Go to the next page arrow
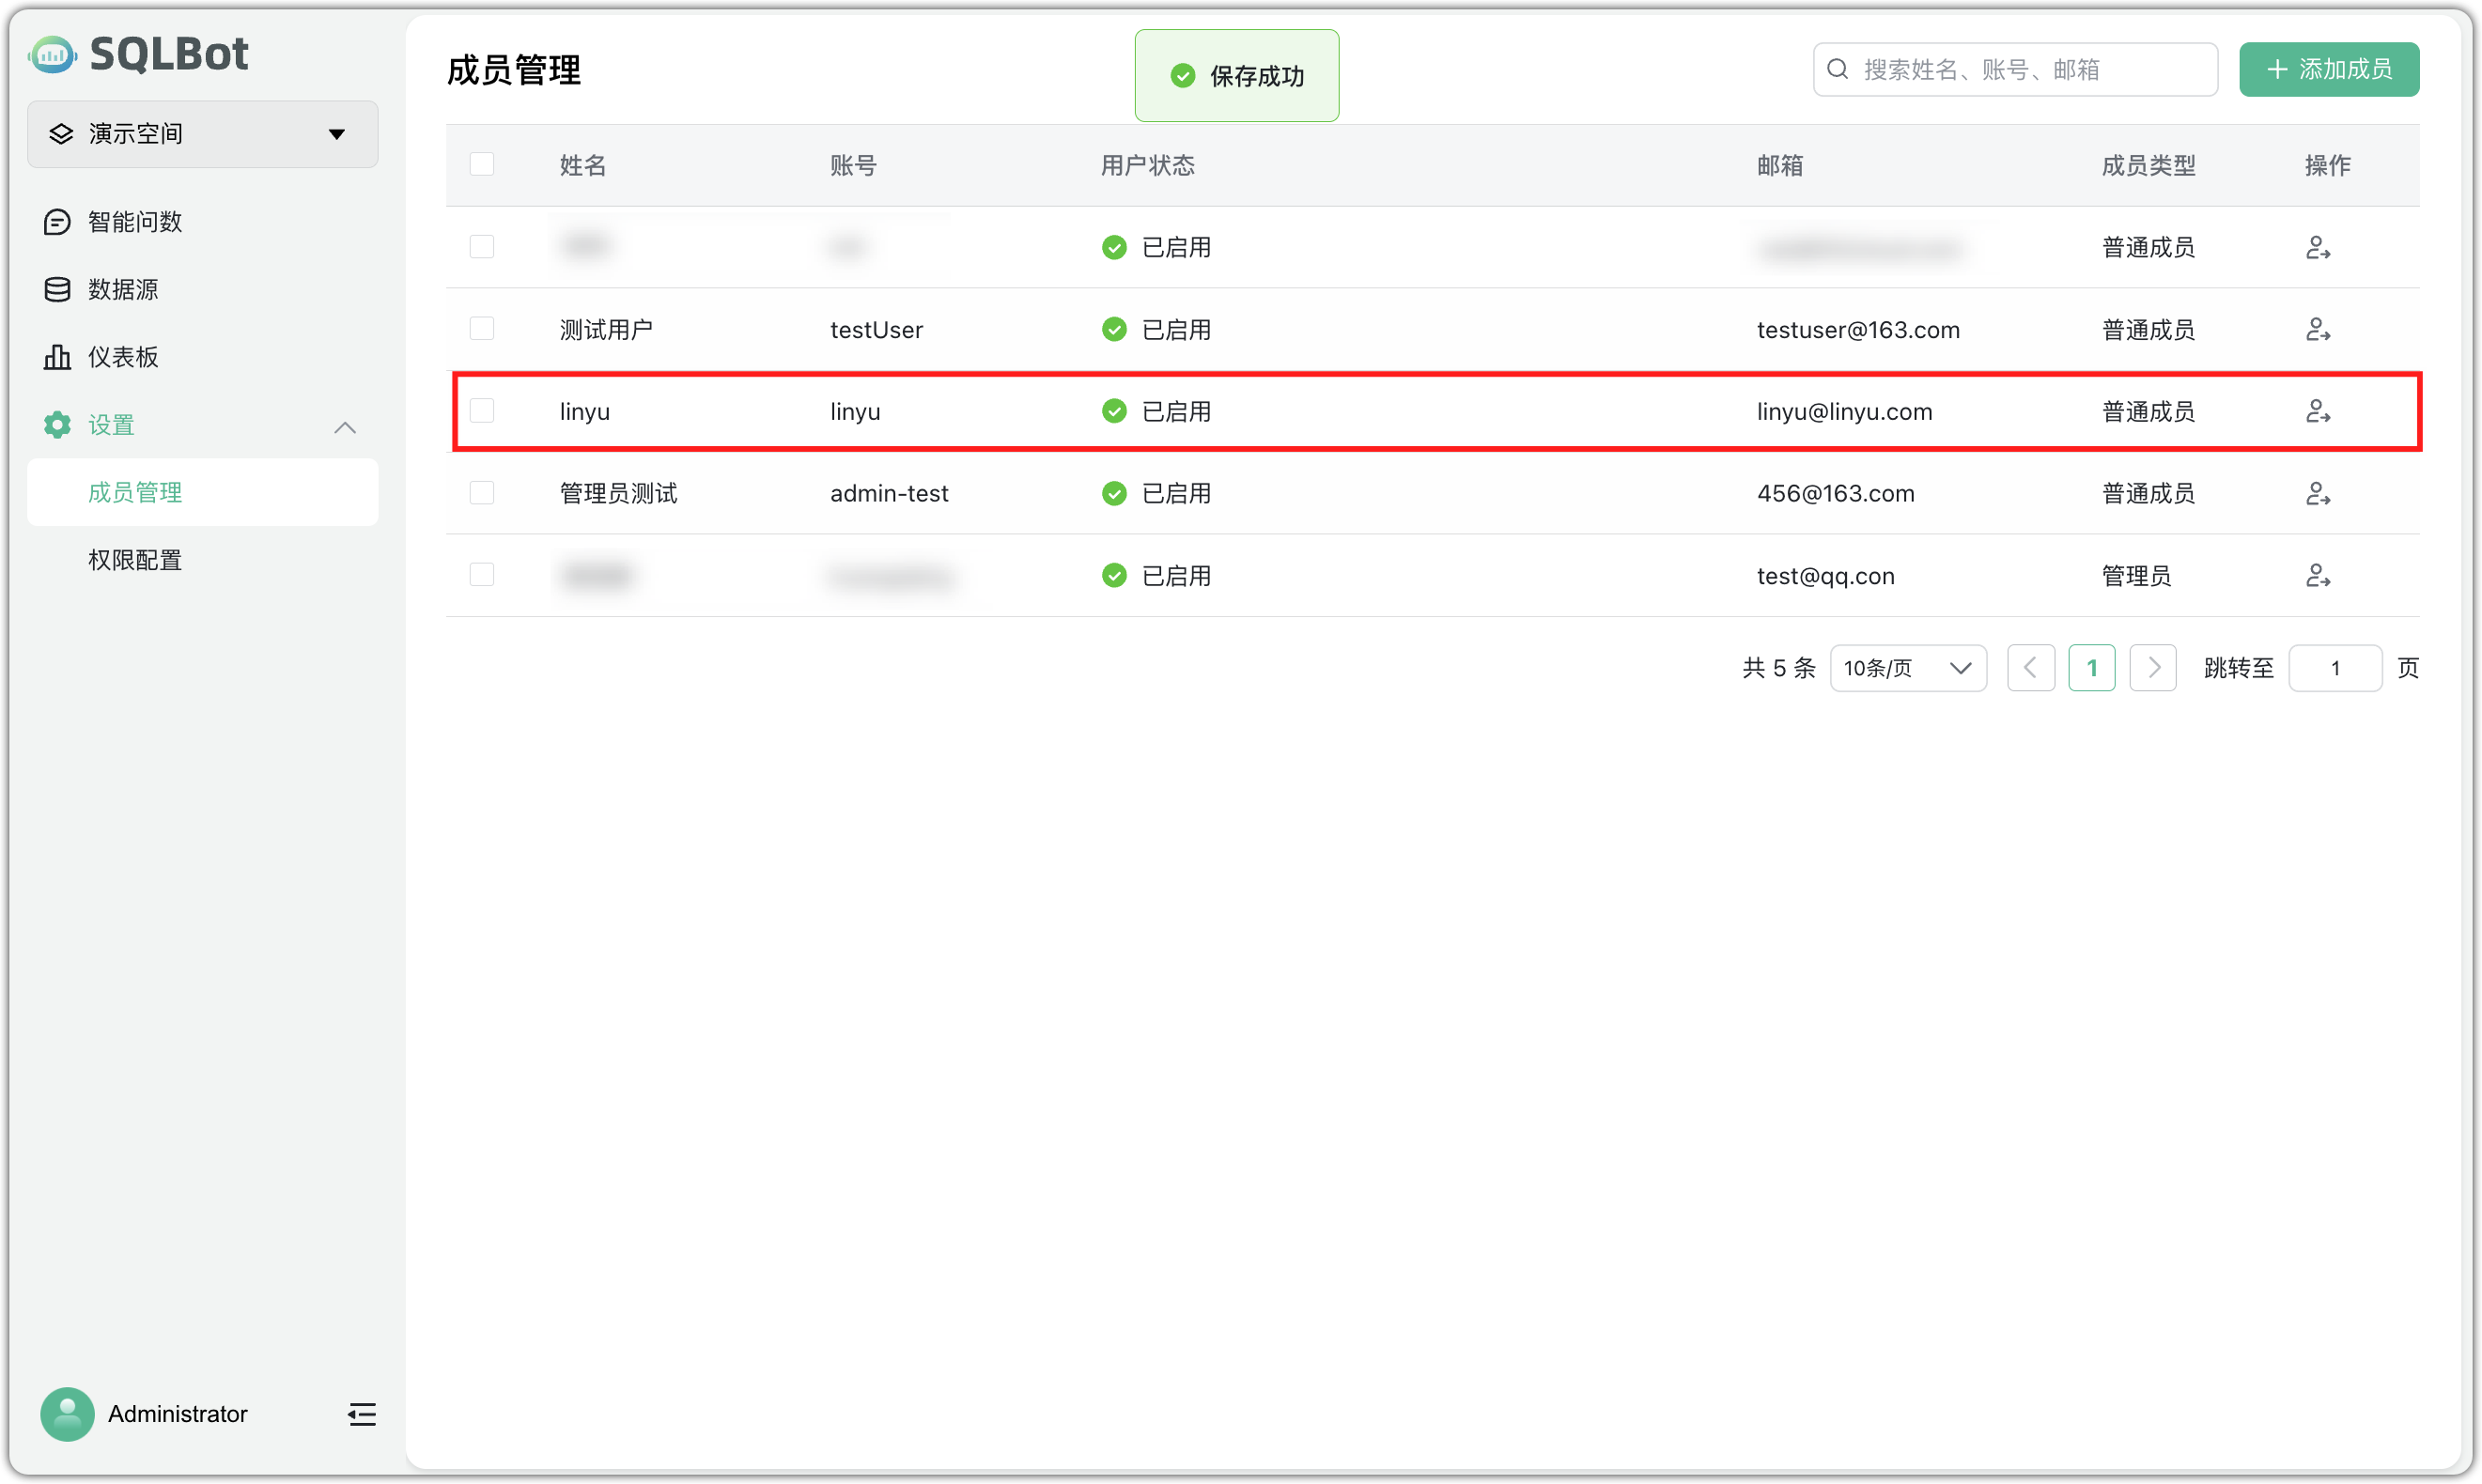This screenshot has width=2482, height=1484. pyautogui.click(x=2152, y=668)
